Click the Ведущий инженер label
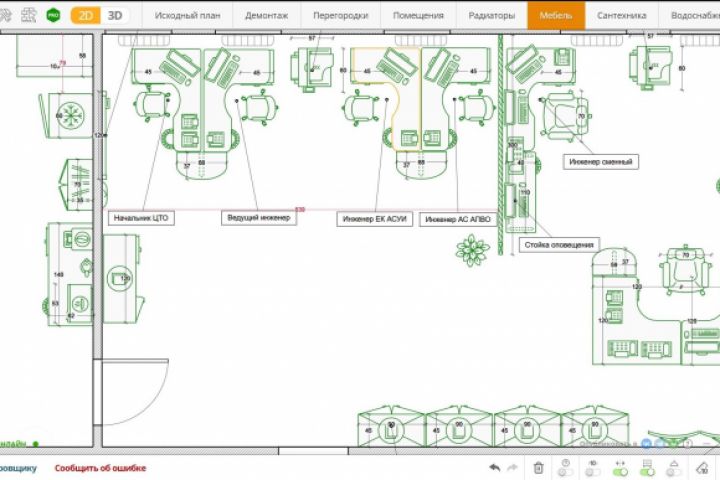Viewport: 720px width, 480px height. 259,218
